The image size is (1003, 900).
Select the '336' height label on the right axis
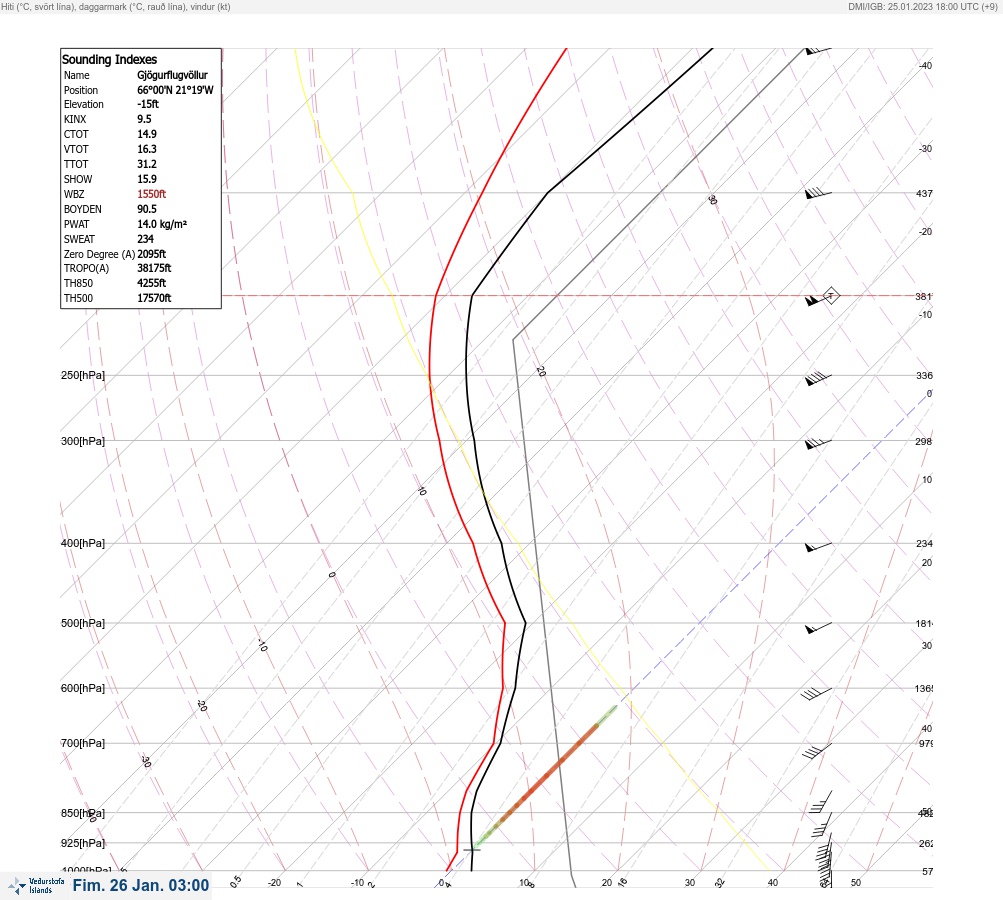pos(924,375)
